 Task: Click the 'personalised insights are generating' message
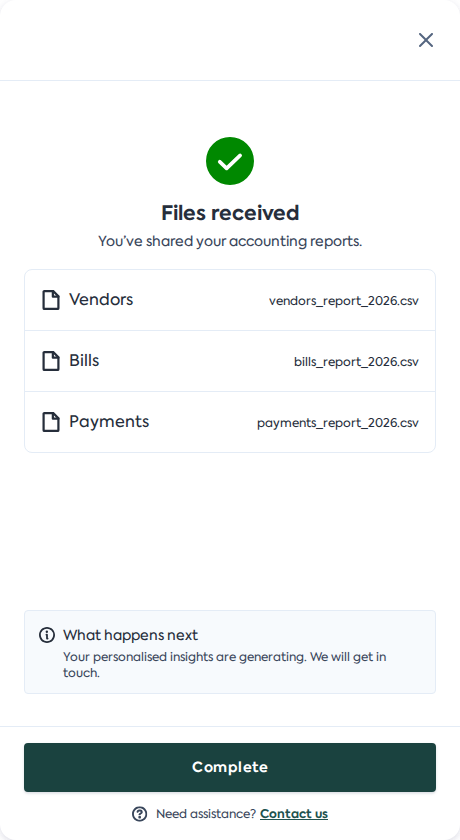click(225, 664)
